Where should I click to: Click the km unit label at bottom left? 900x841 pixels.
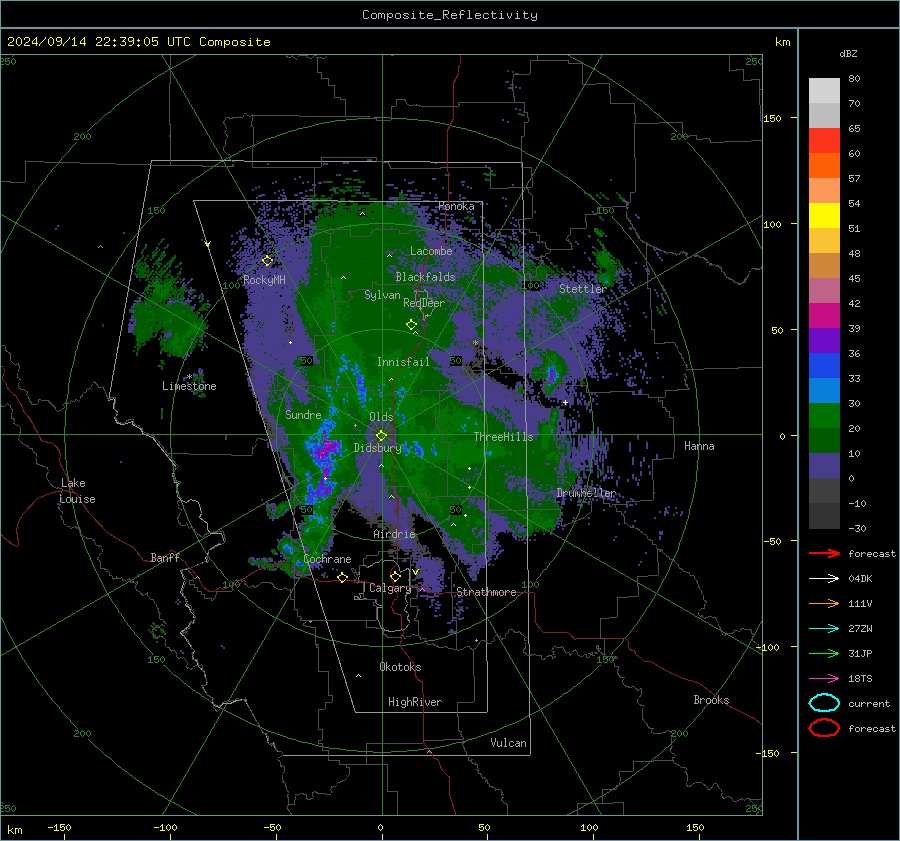[14, 830]
